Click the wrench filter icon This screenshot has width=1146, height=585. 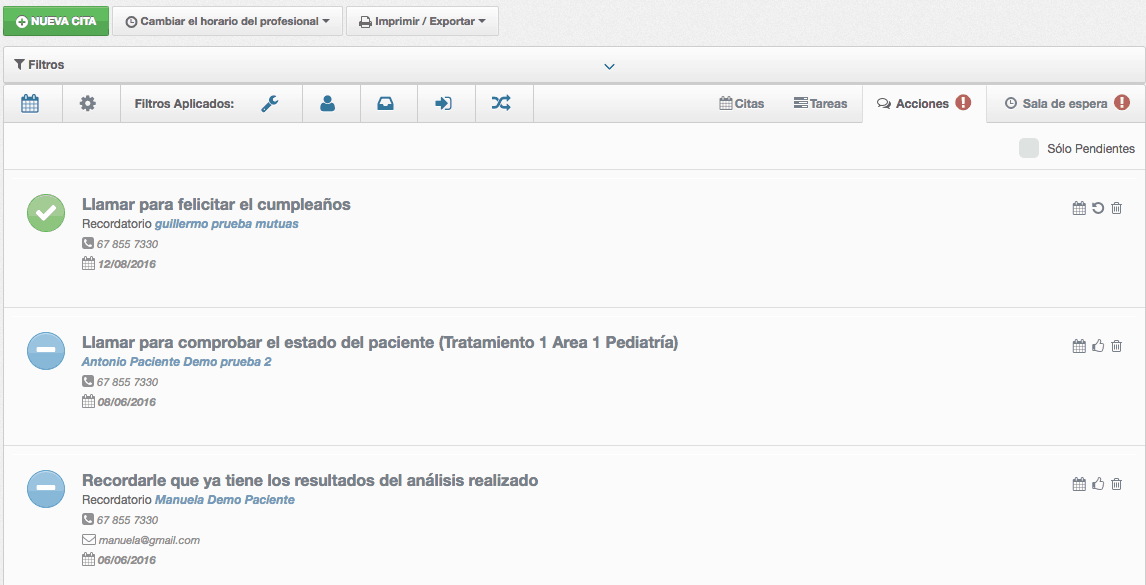point(270,104)
